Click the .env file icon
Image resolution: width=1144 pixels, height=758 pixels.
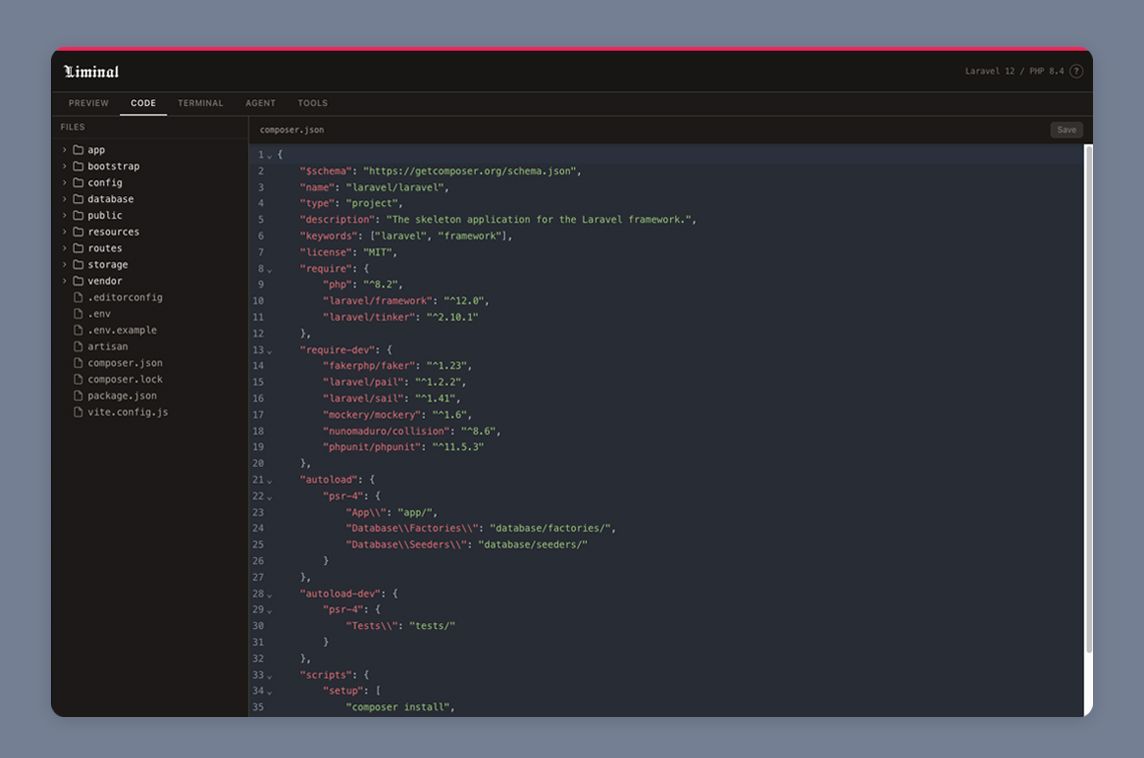coord(78,314)
